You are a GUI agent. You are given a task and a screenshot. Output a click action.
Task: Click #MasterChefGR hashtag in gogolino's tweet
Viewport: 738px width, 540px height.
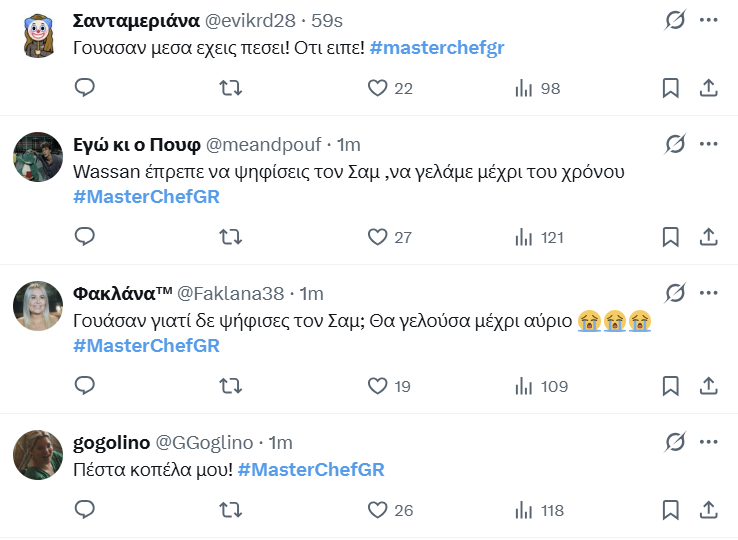tap(311, 470)
